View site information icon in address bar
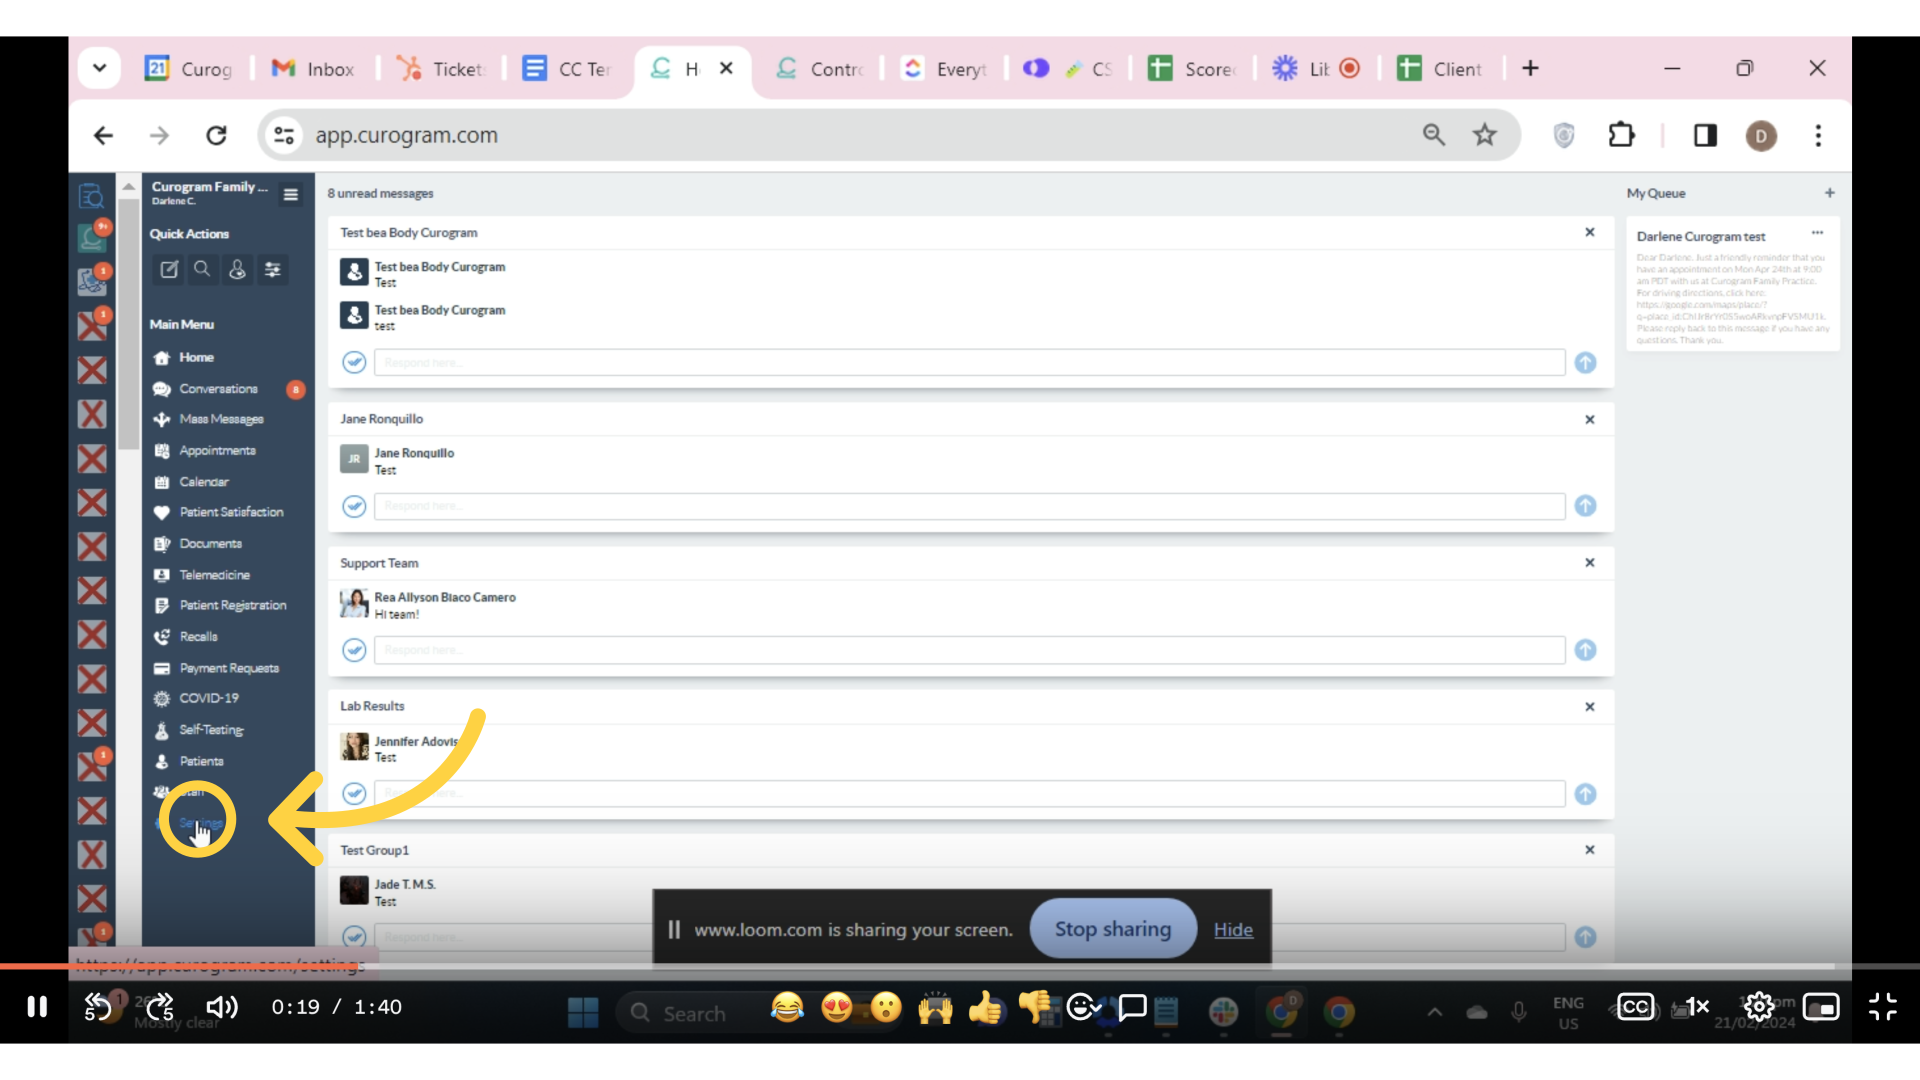 point(284,135)
